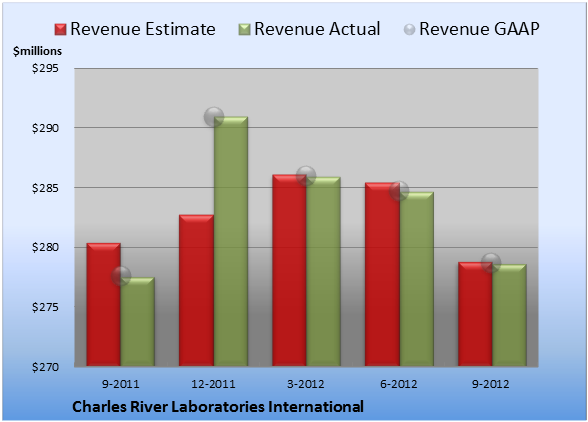
Task: Select the 'Revenue Actual' legend label
Action: point(317,29)
